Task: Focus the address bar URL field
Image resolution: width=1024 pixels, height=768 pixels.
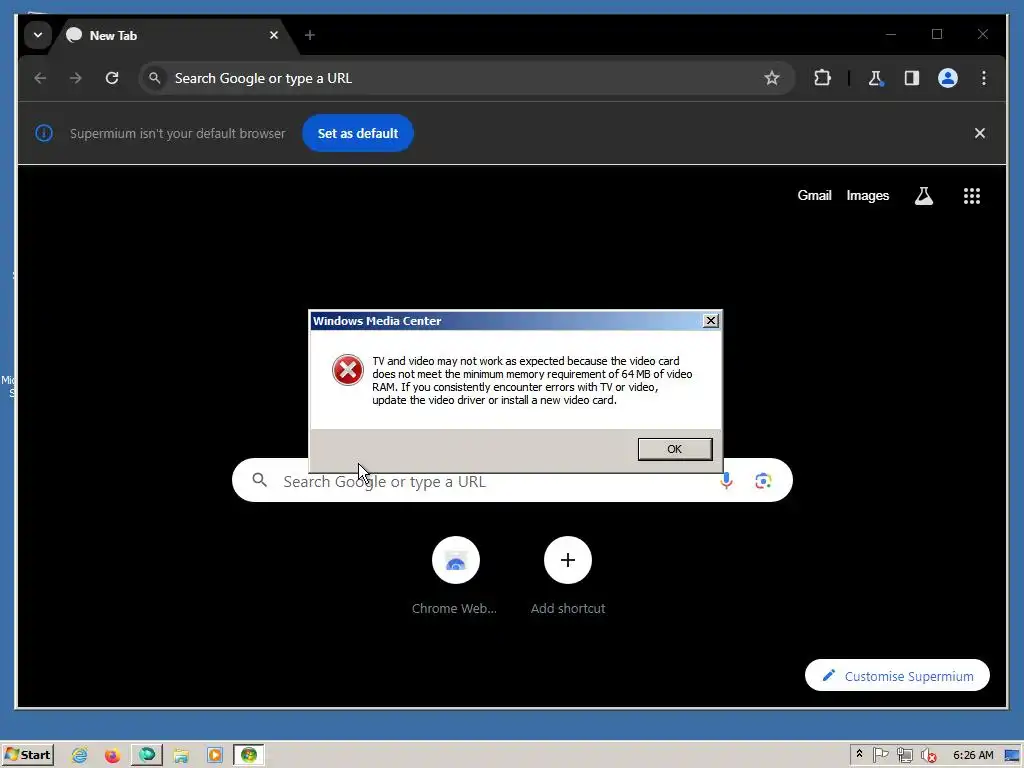Action: coord(467,78)
